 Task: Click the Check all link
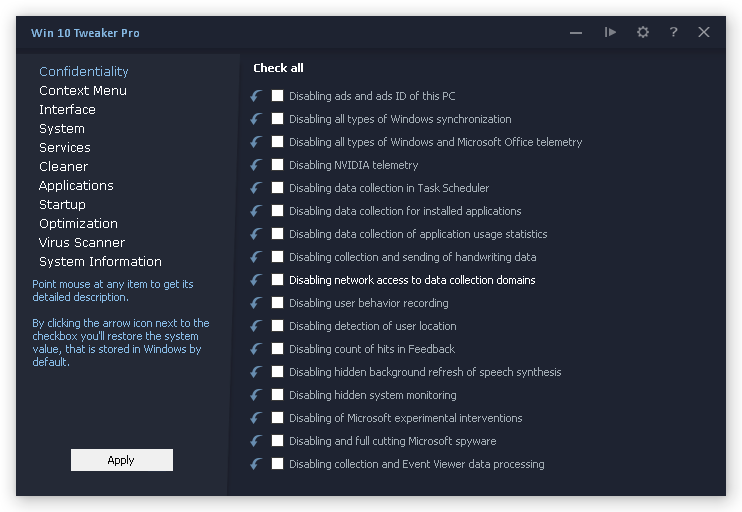(278, 68)
